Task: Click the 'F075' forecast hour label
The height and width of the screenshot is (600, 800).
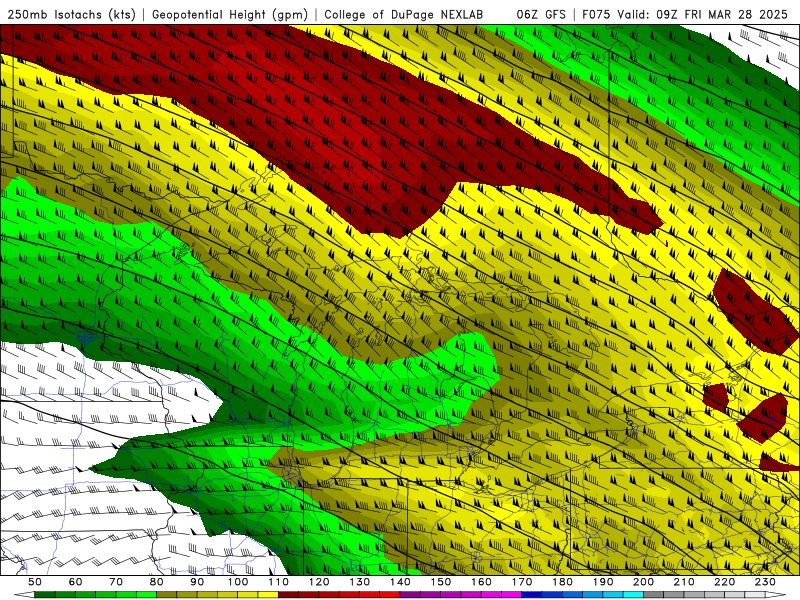Action: [596, 14]
